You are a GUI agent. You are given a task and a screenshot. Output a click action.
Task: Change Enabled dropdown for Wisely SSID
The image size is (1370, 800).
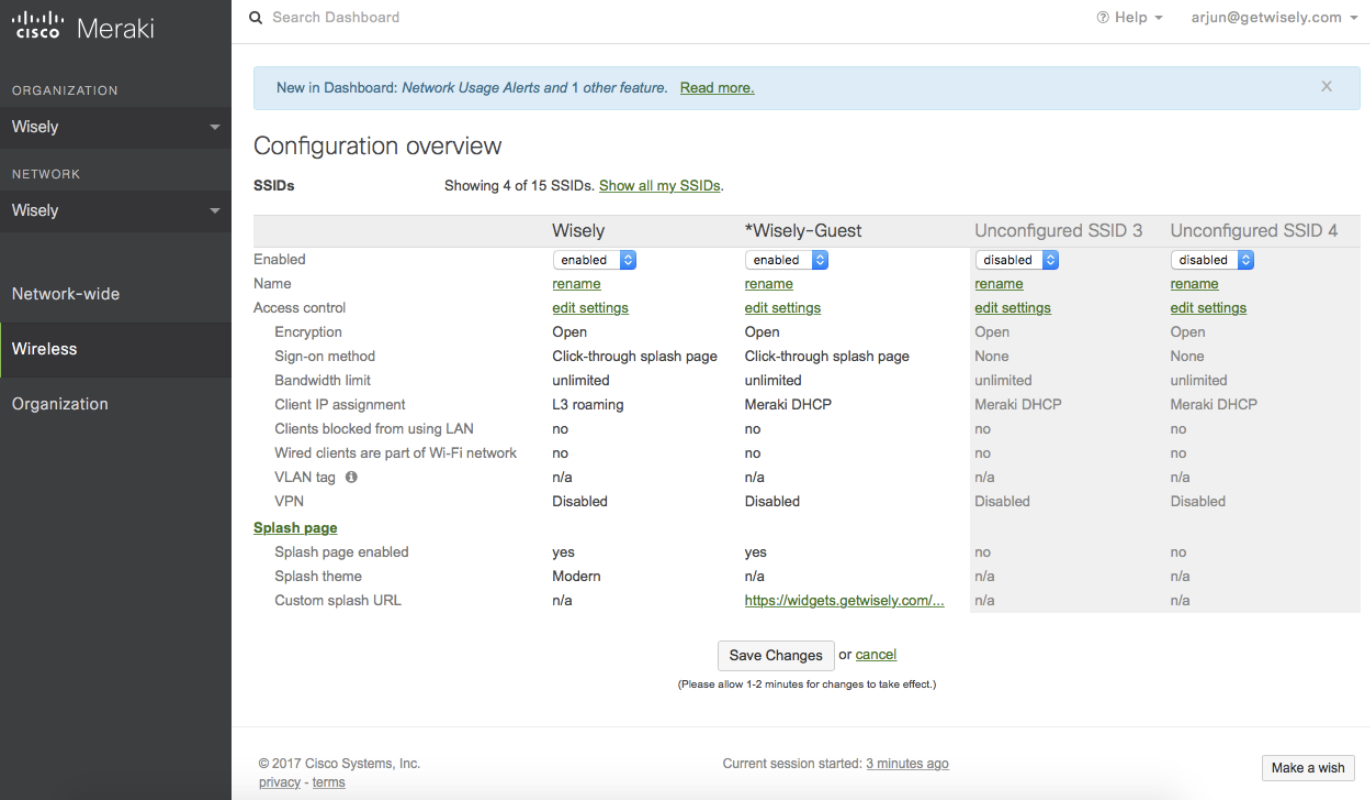pos(594,260)
